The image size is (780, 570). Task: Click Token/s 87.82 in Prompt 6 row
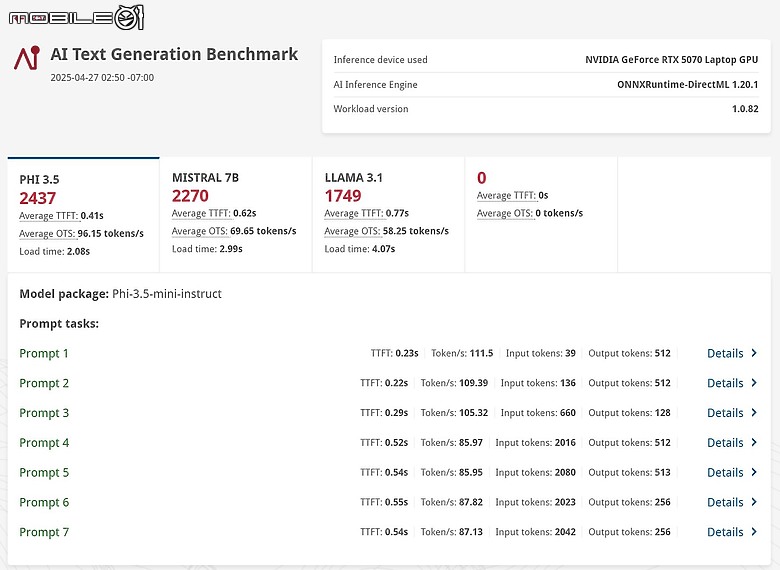point(452,502)
